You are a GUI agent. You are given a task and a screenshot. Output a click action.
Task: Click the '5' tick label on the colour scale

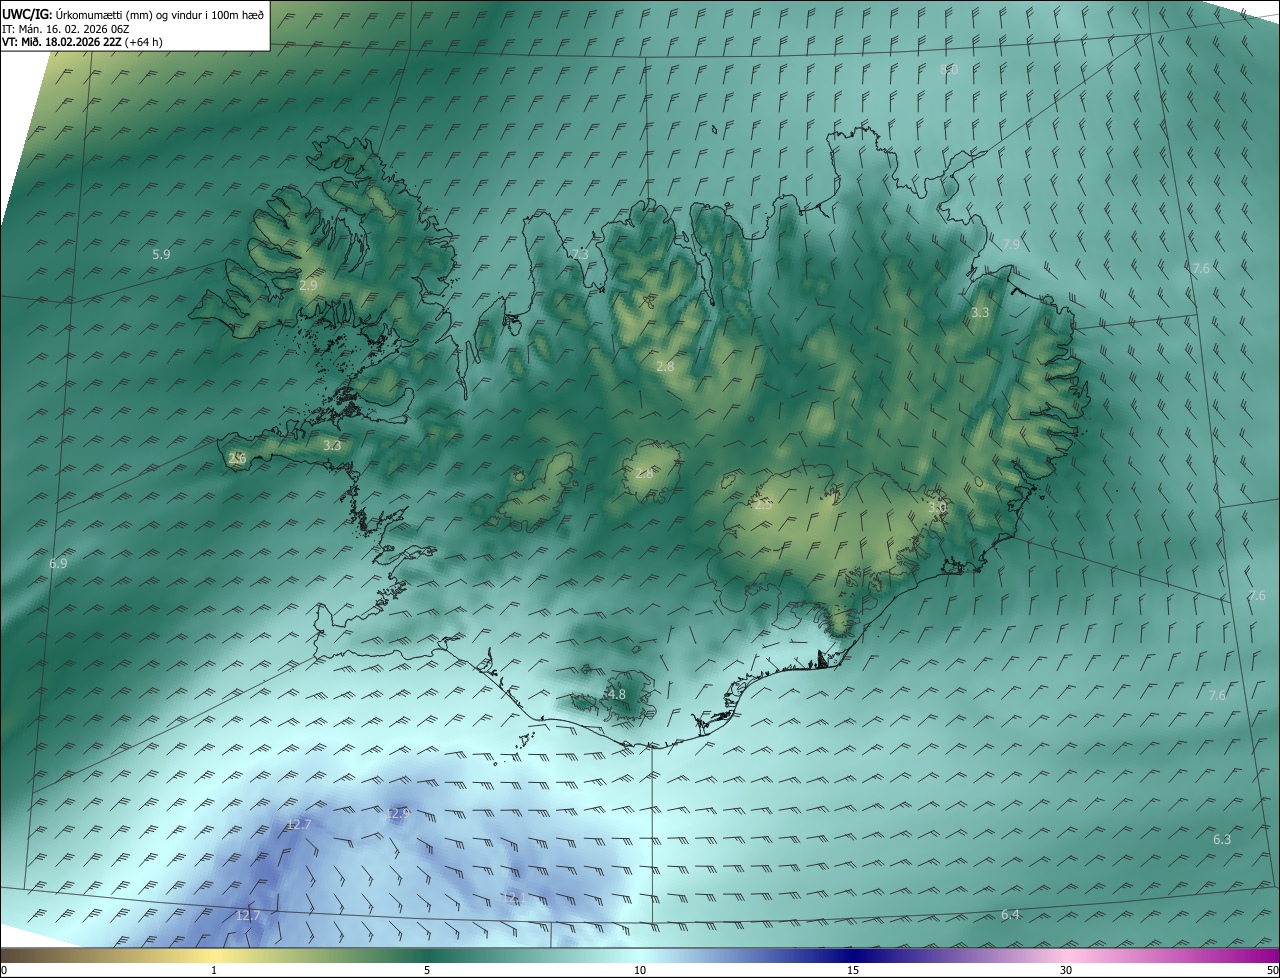(x=427, y=971)
